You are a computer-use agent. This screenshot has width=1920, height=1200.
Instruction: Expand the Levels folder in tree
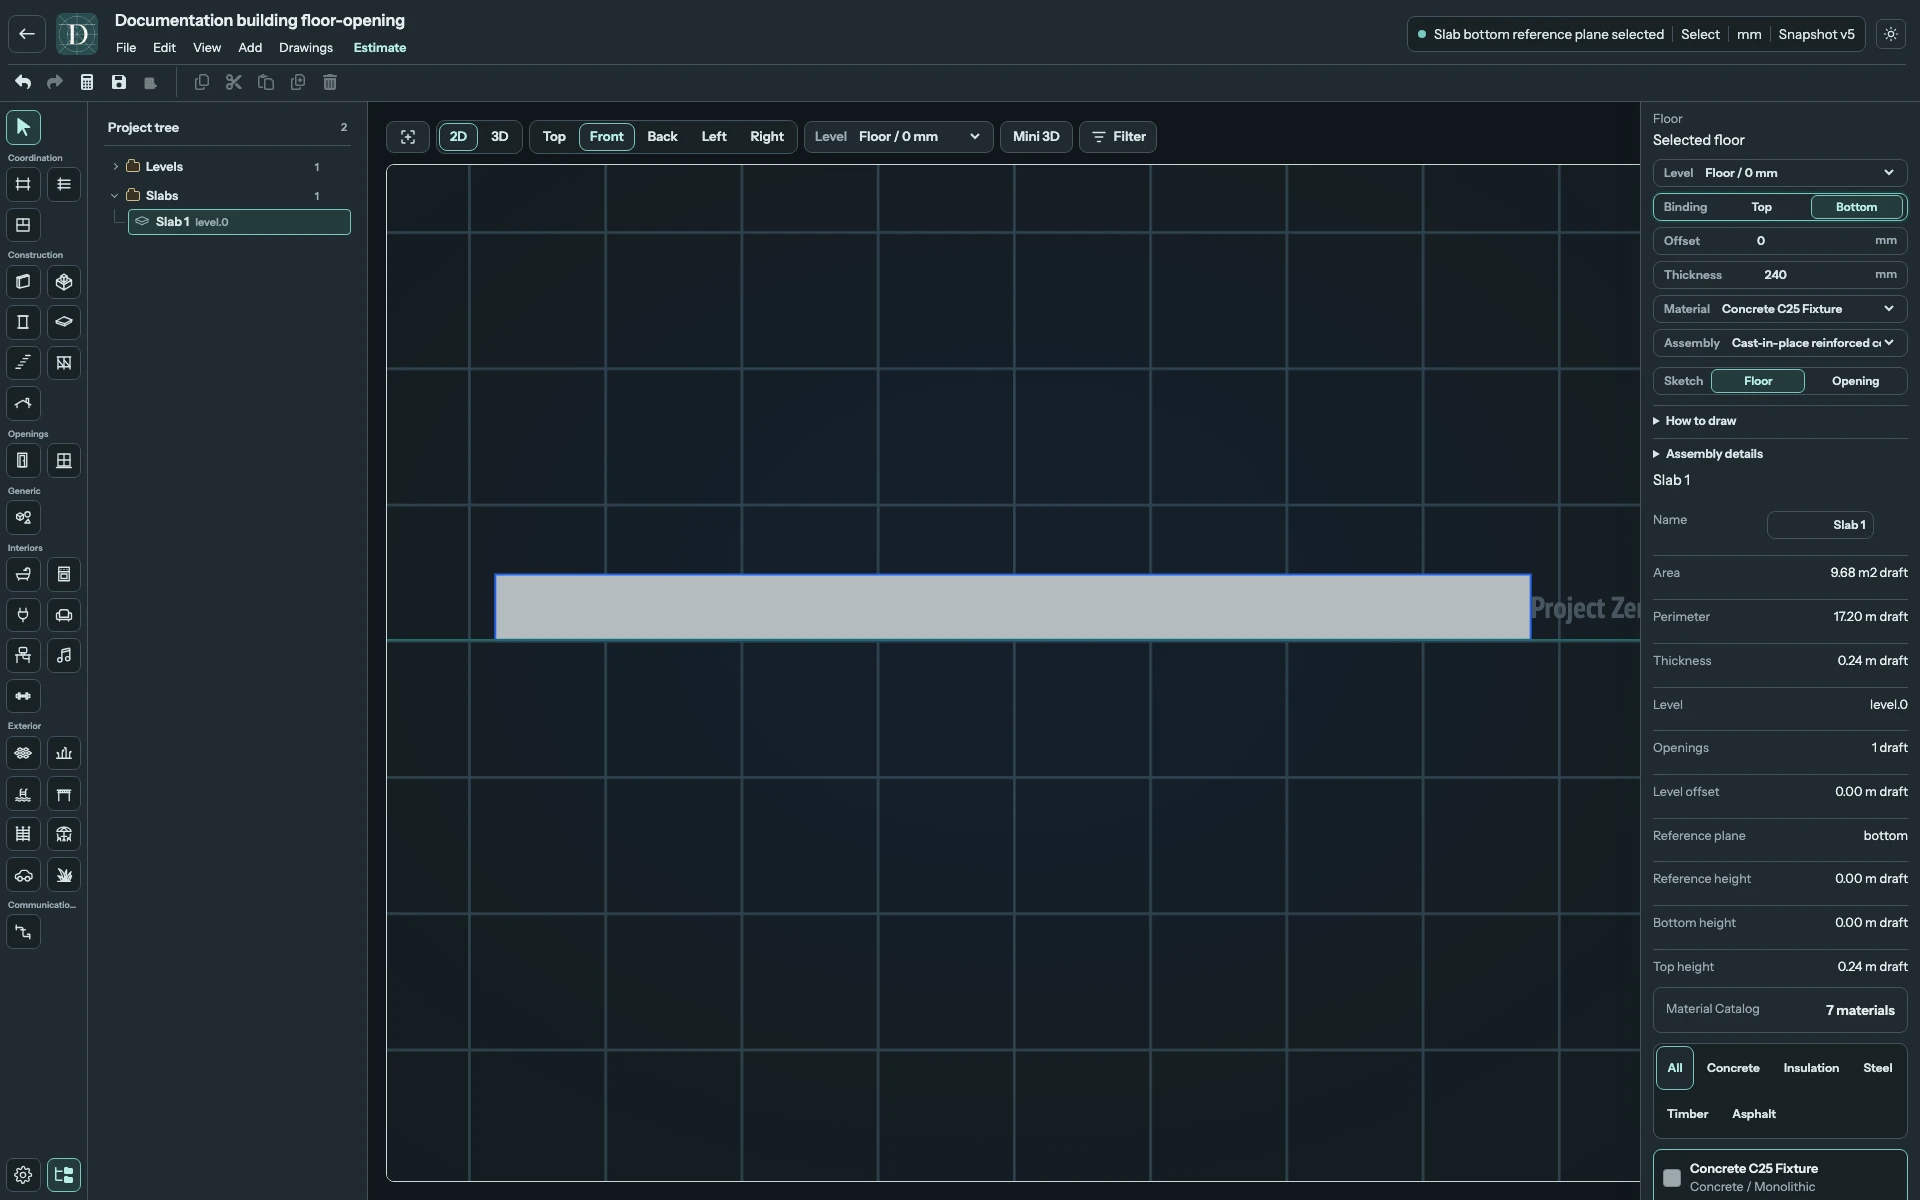[x=115, y=167]
